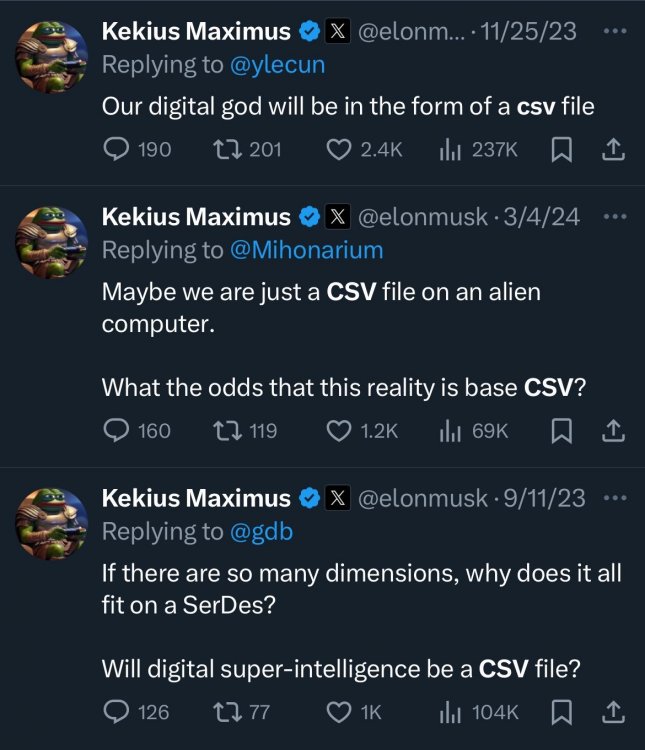Click the avatar on the 3/4/24 tweet

[52, 243]
